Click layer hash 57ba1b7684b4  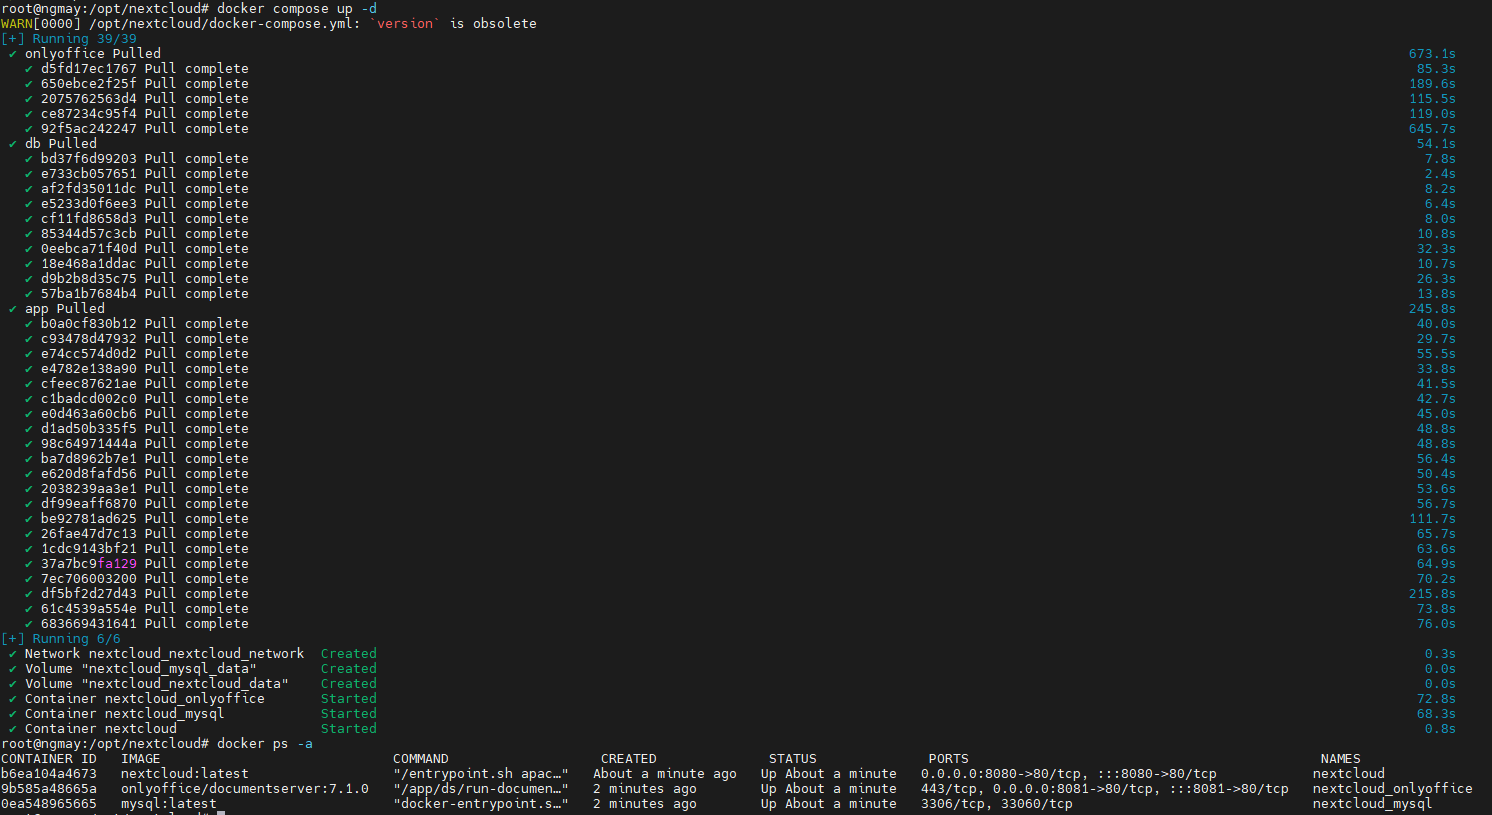pyautogui.click(x=89, y=293)
